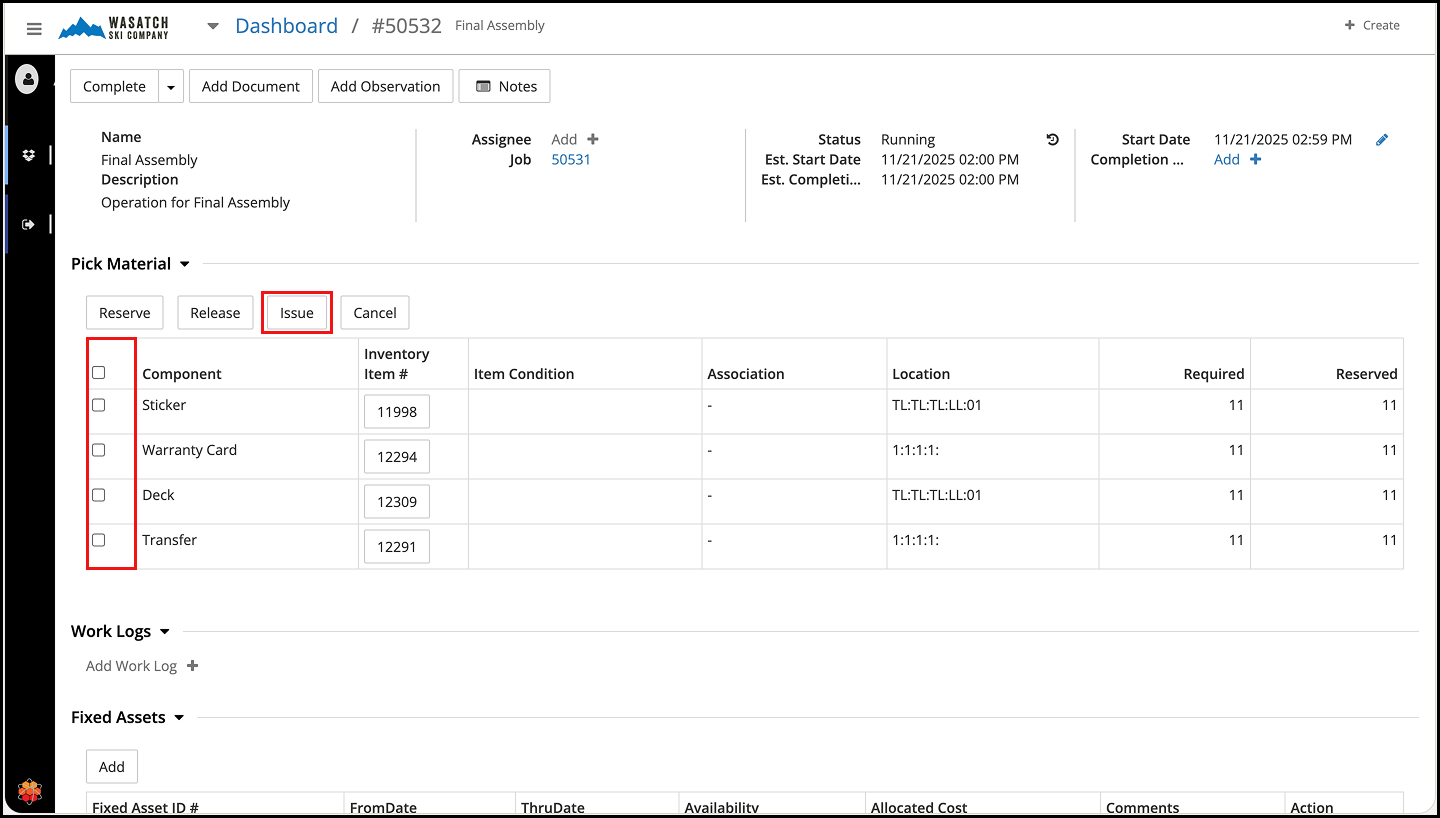
Task: Collapse the Fixed Assets section
Action: pyautogui.click(x=179, y=718)
